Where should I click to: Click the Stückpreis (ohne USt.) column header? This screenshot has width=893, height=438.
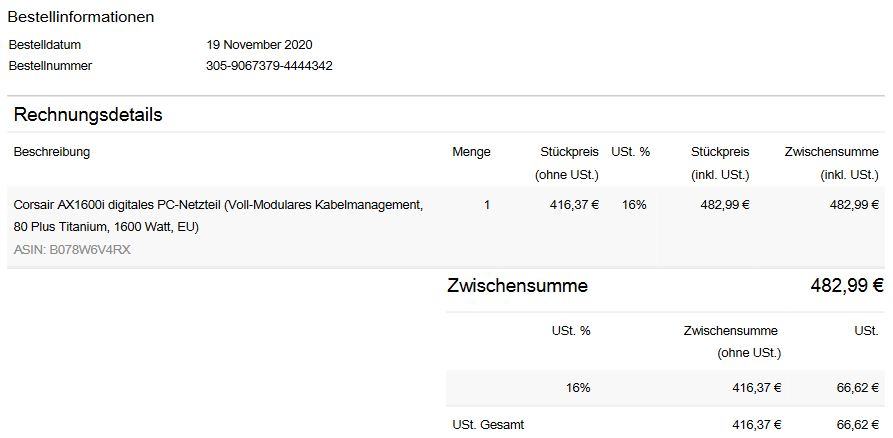tap(567, 163)
